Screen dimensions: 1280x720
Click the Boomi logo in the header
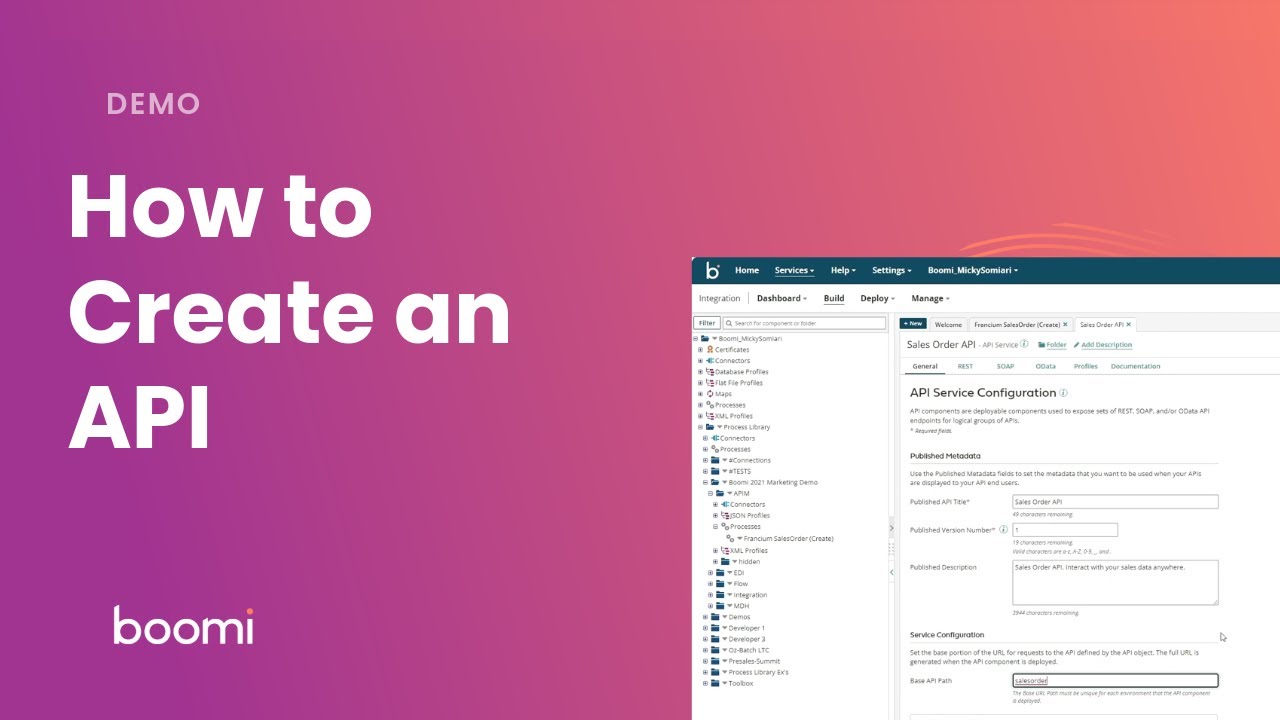pyautogui.click(x=712, y=270)
